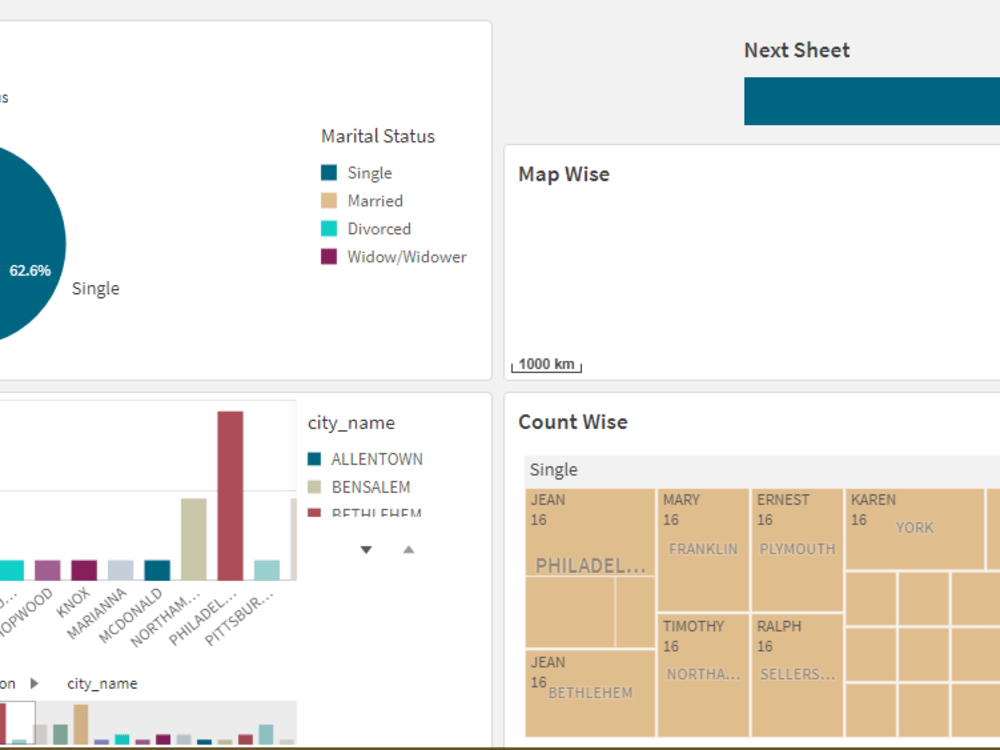Click the PITTSBURGH light teal bar
Image resolution: width=1000 pixels, height=750 pixels.
pos(267,570)
